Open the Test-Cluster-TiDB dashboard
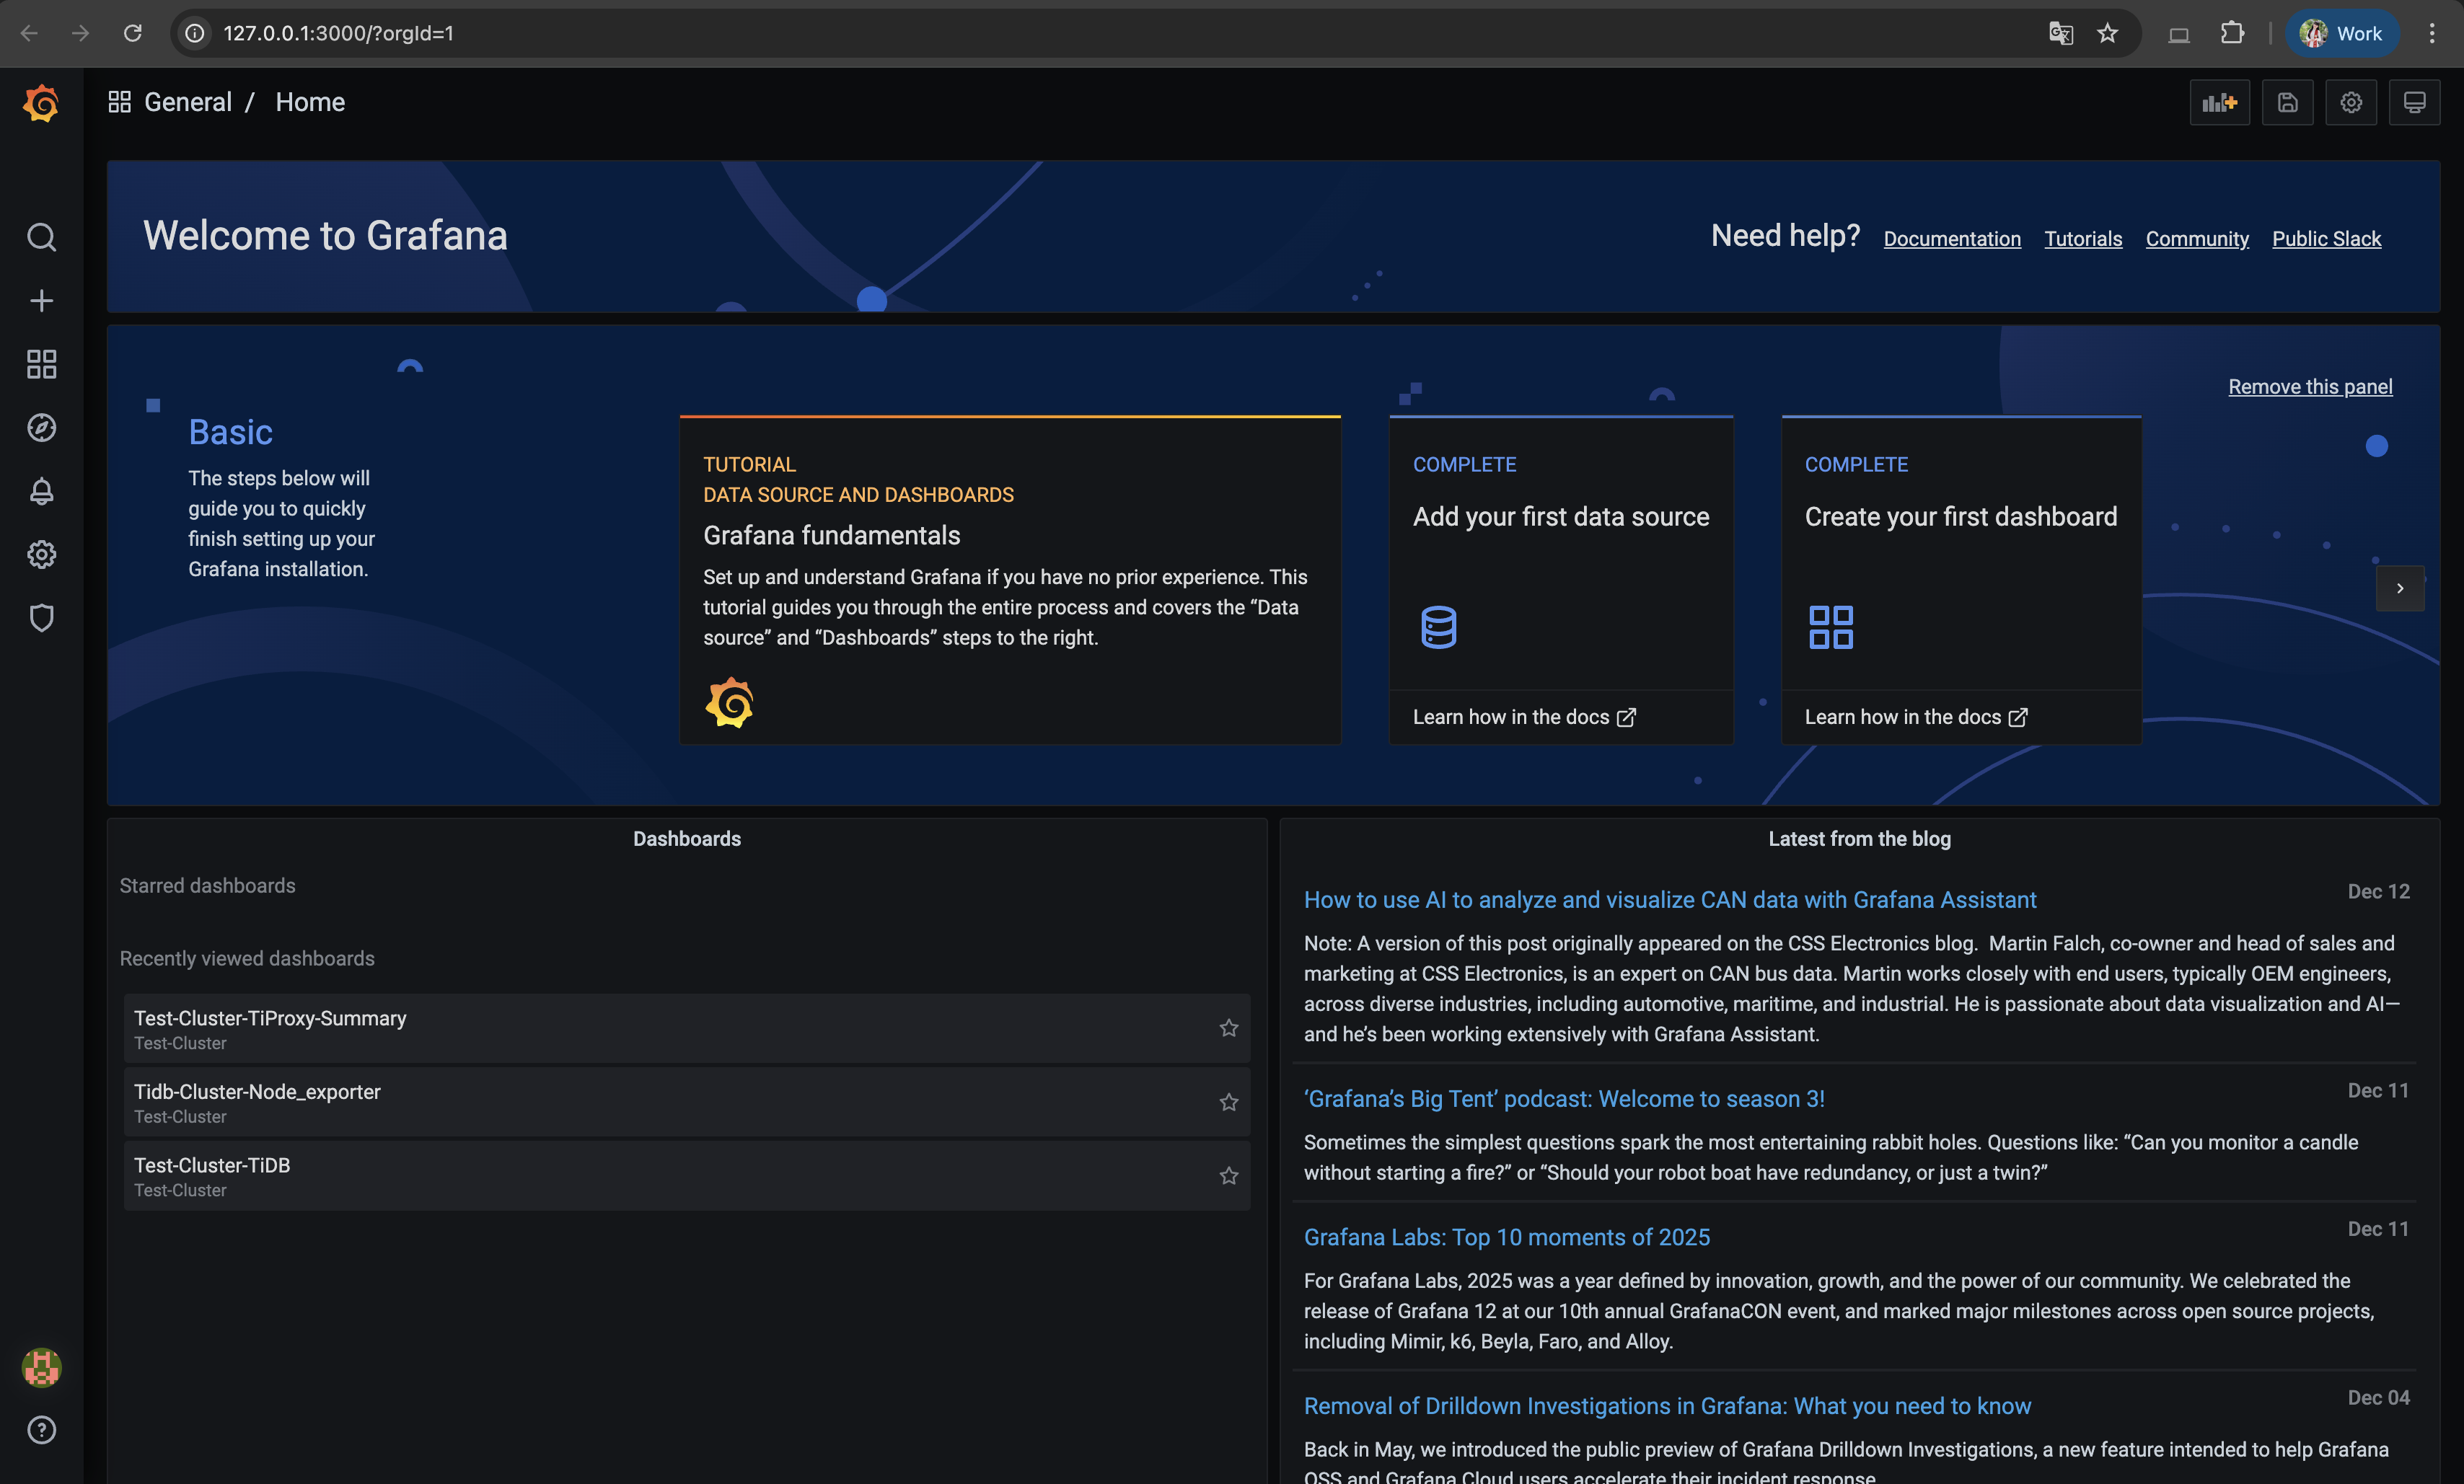 [x=687, y=1176]
